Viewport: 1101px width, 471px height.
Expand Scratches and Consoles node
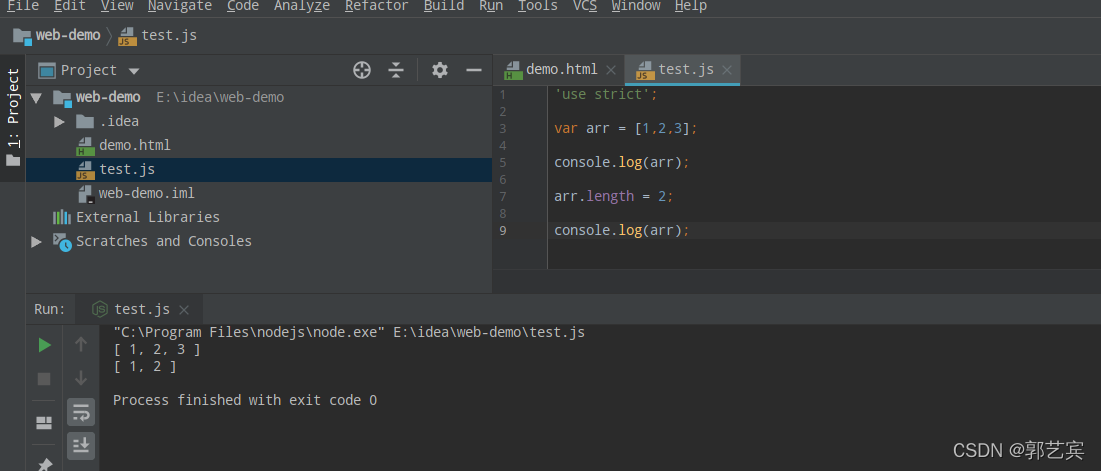tap(37, 241)
